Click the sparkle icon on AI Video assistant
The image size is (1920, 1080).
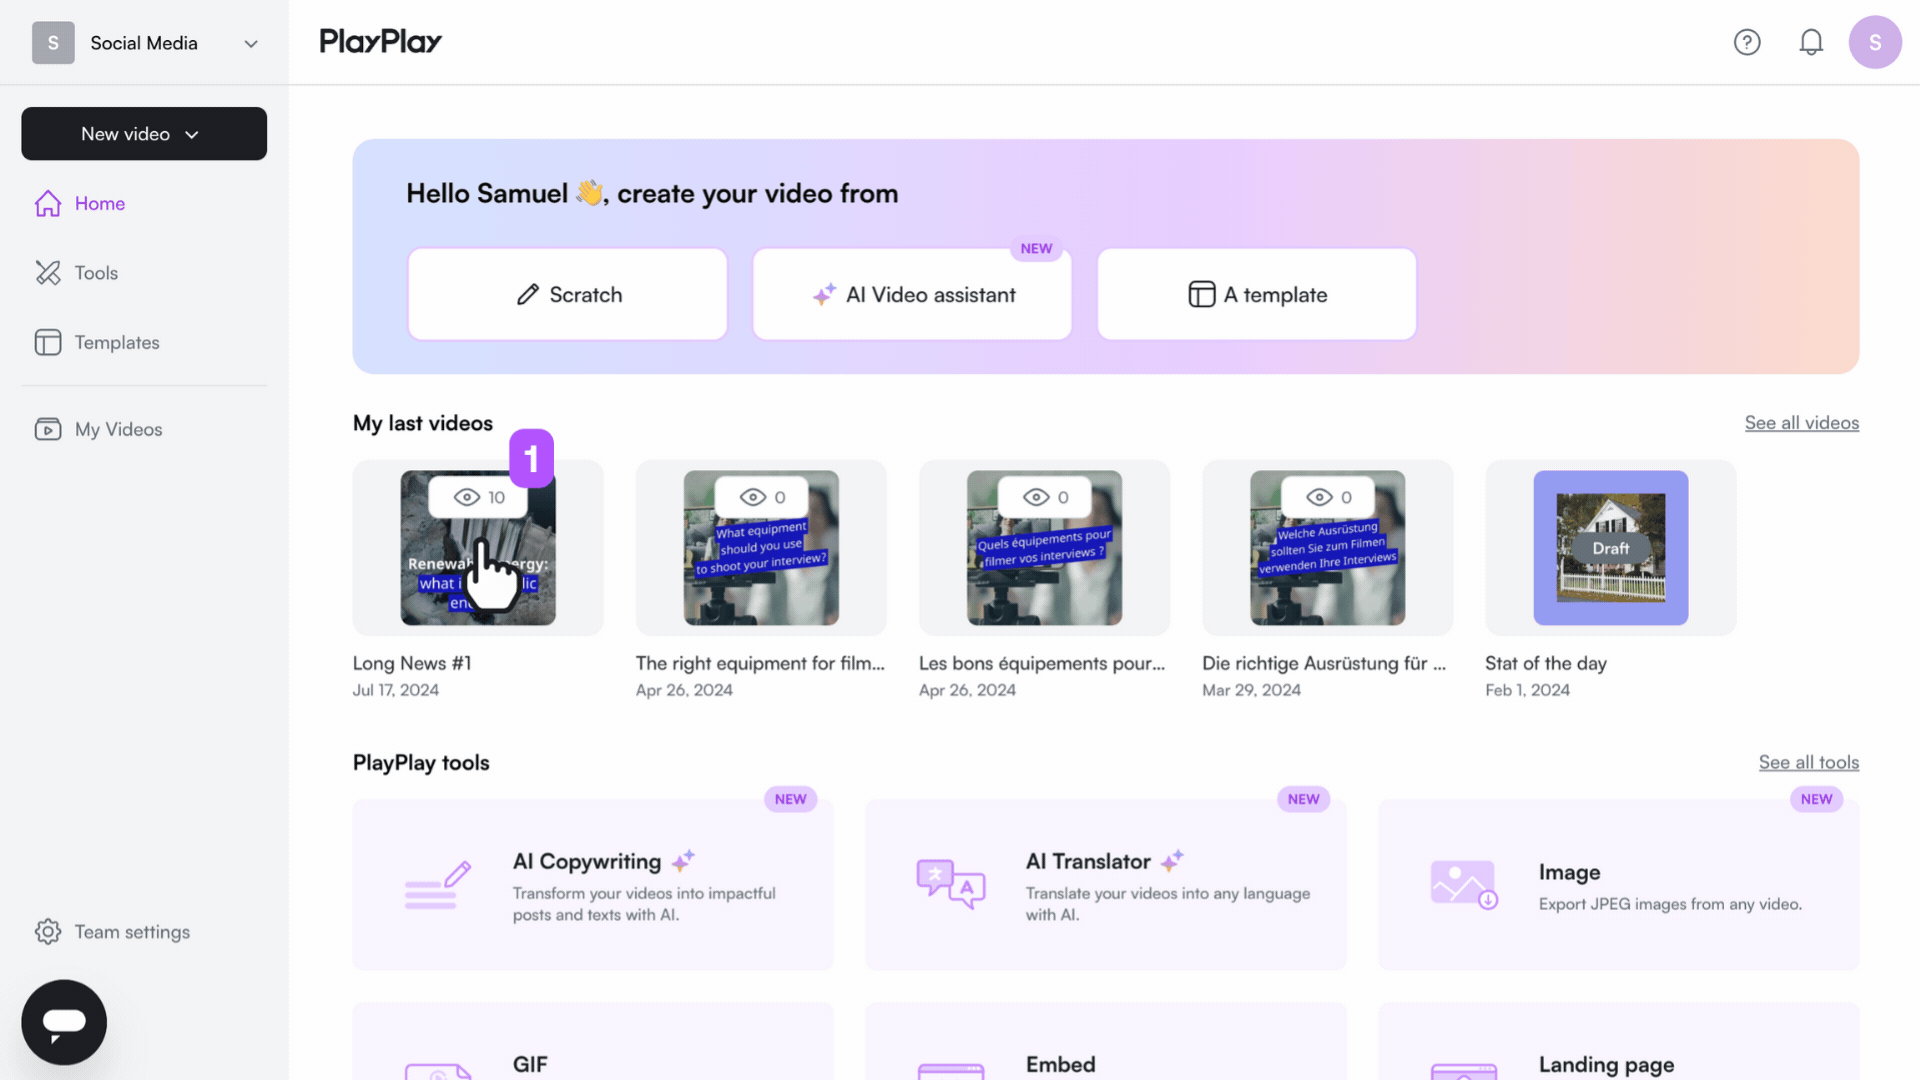point(824,294)
